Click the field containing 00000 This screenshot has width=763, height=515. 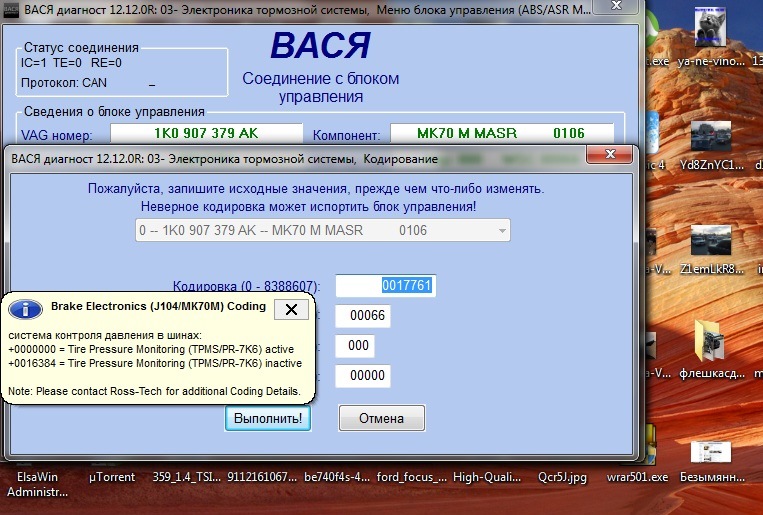tap(363, 375)
